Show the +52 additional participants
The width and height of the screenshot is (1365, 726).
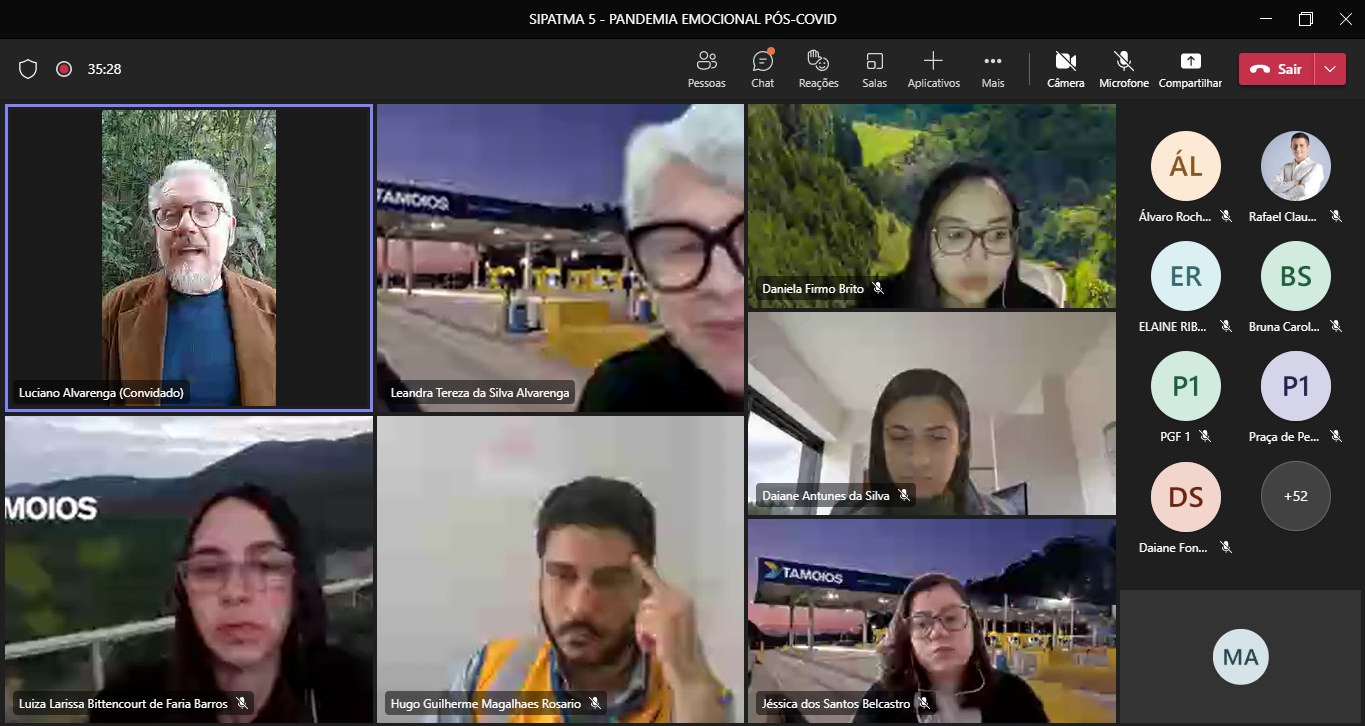click(1295, 495)
